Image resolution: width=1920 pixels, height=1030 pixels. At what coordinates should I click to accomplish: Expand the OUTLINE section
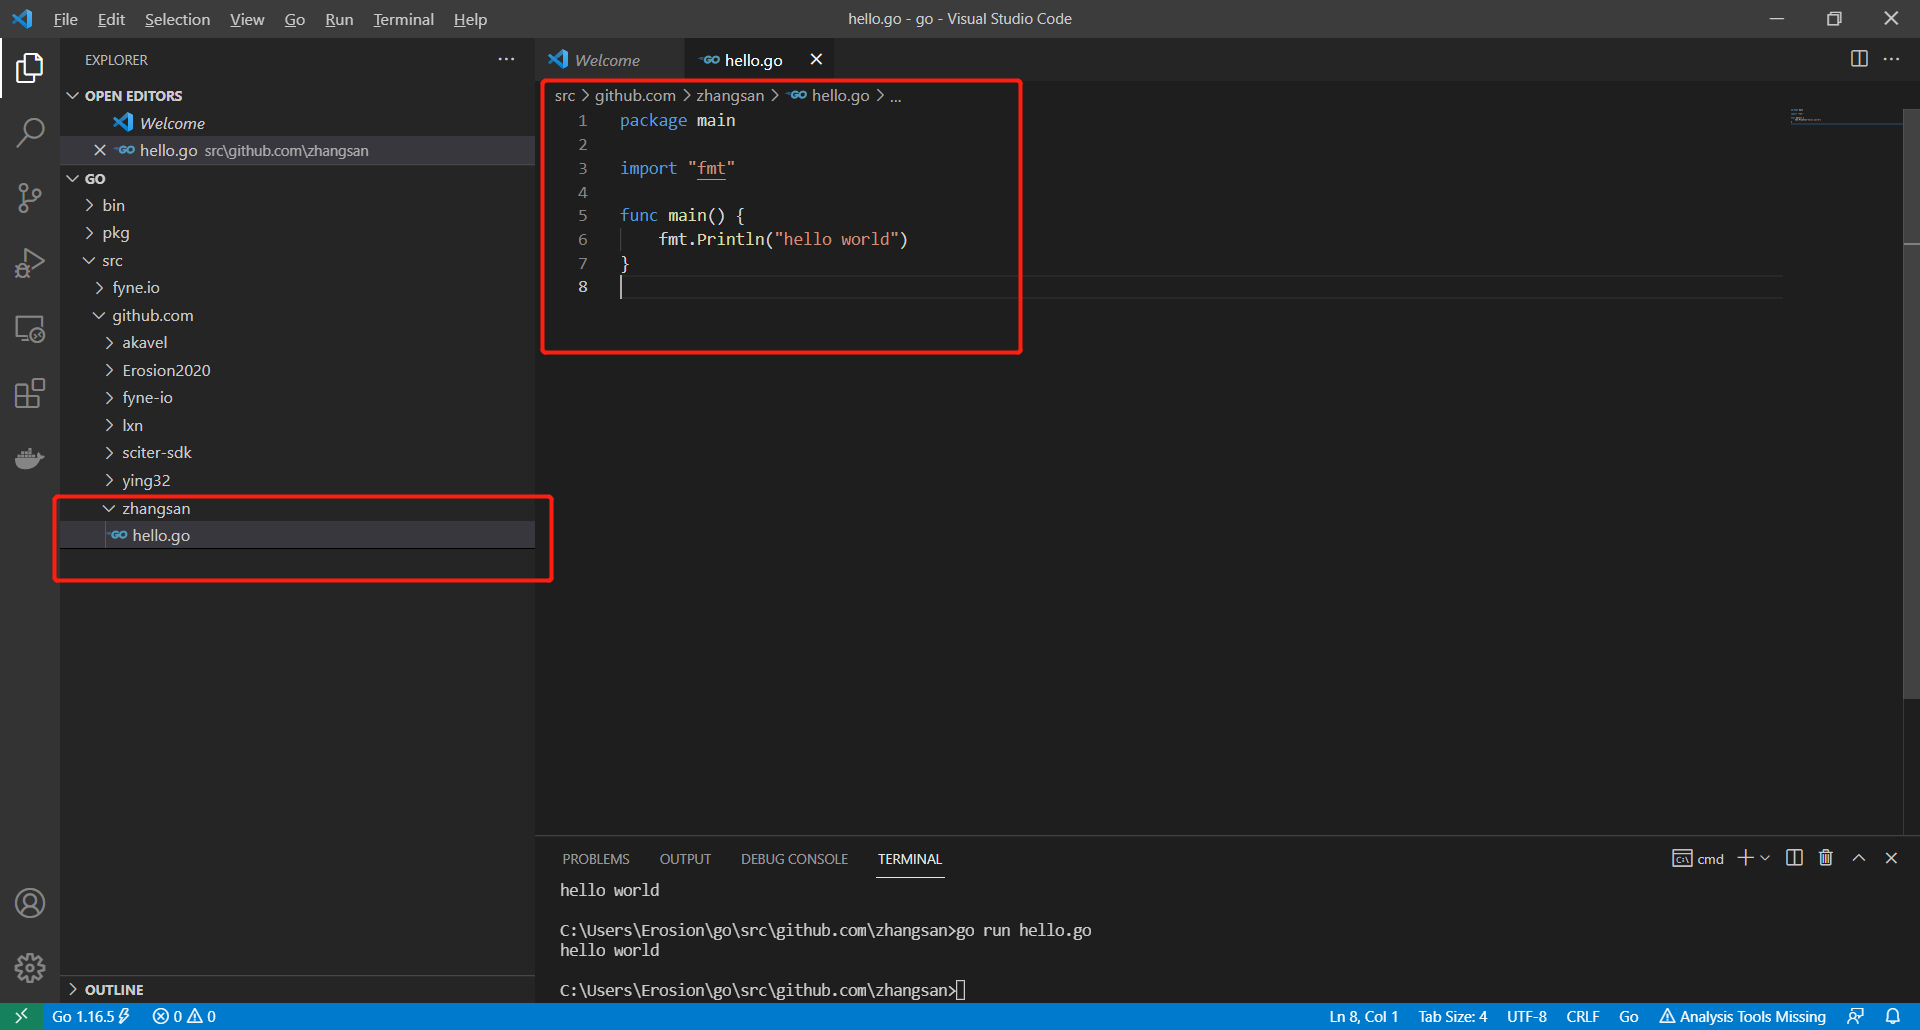[113, 989]
